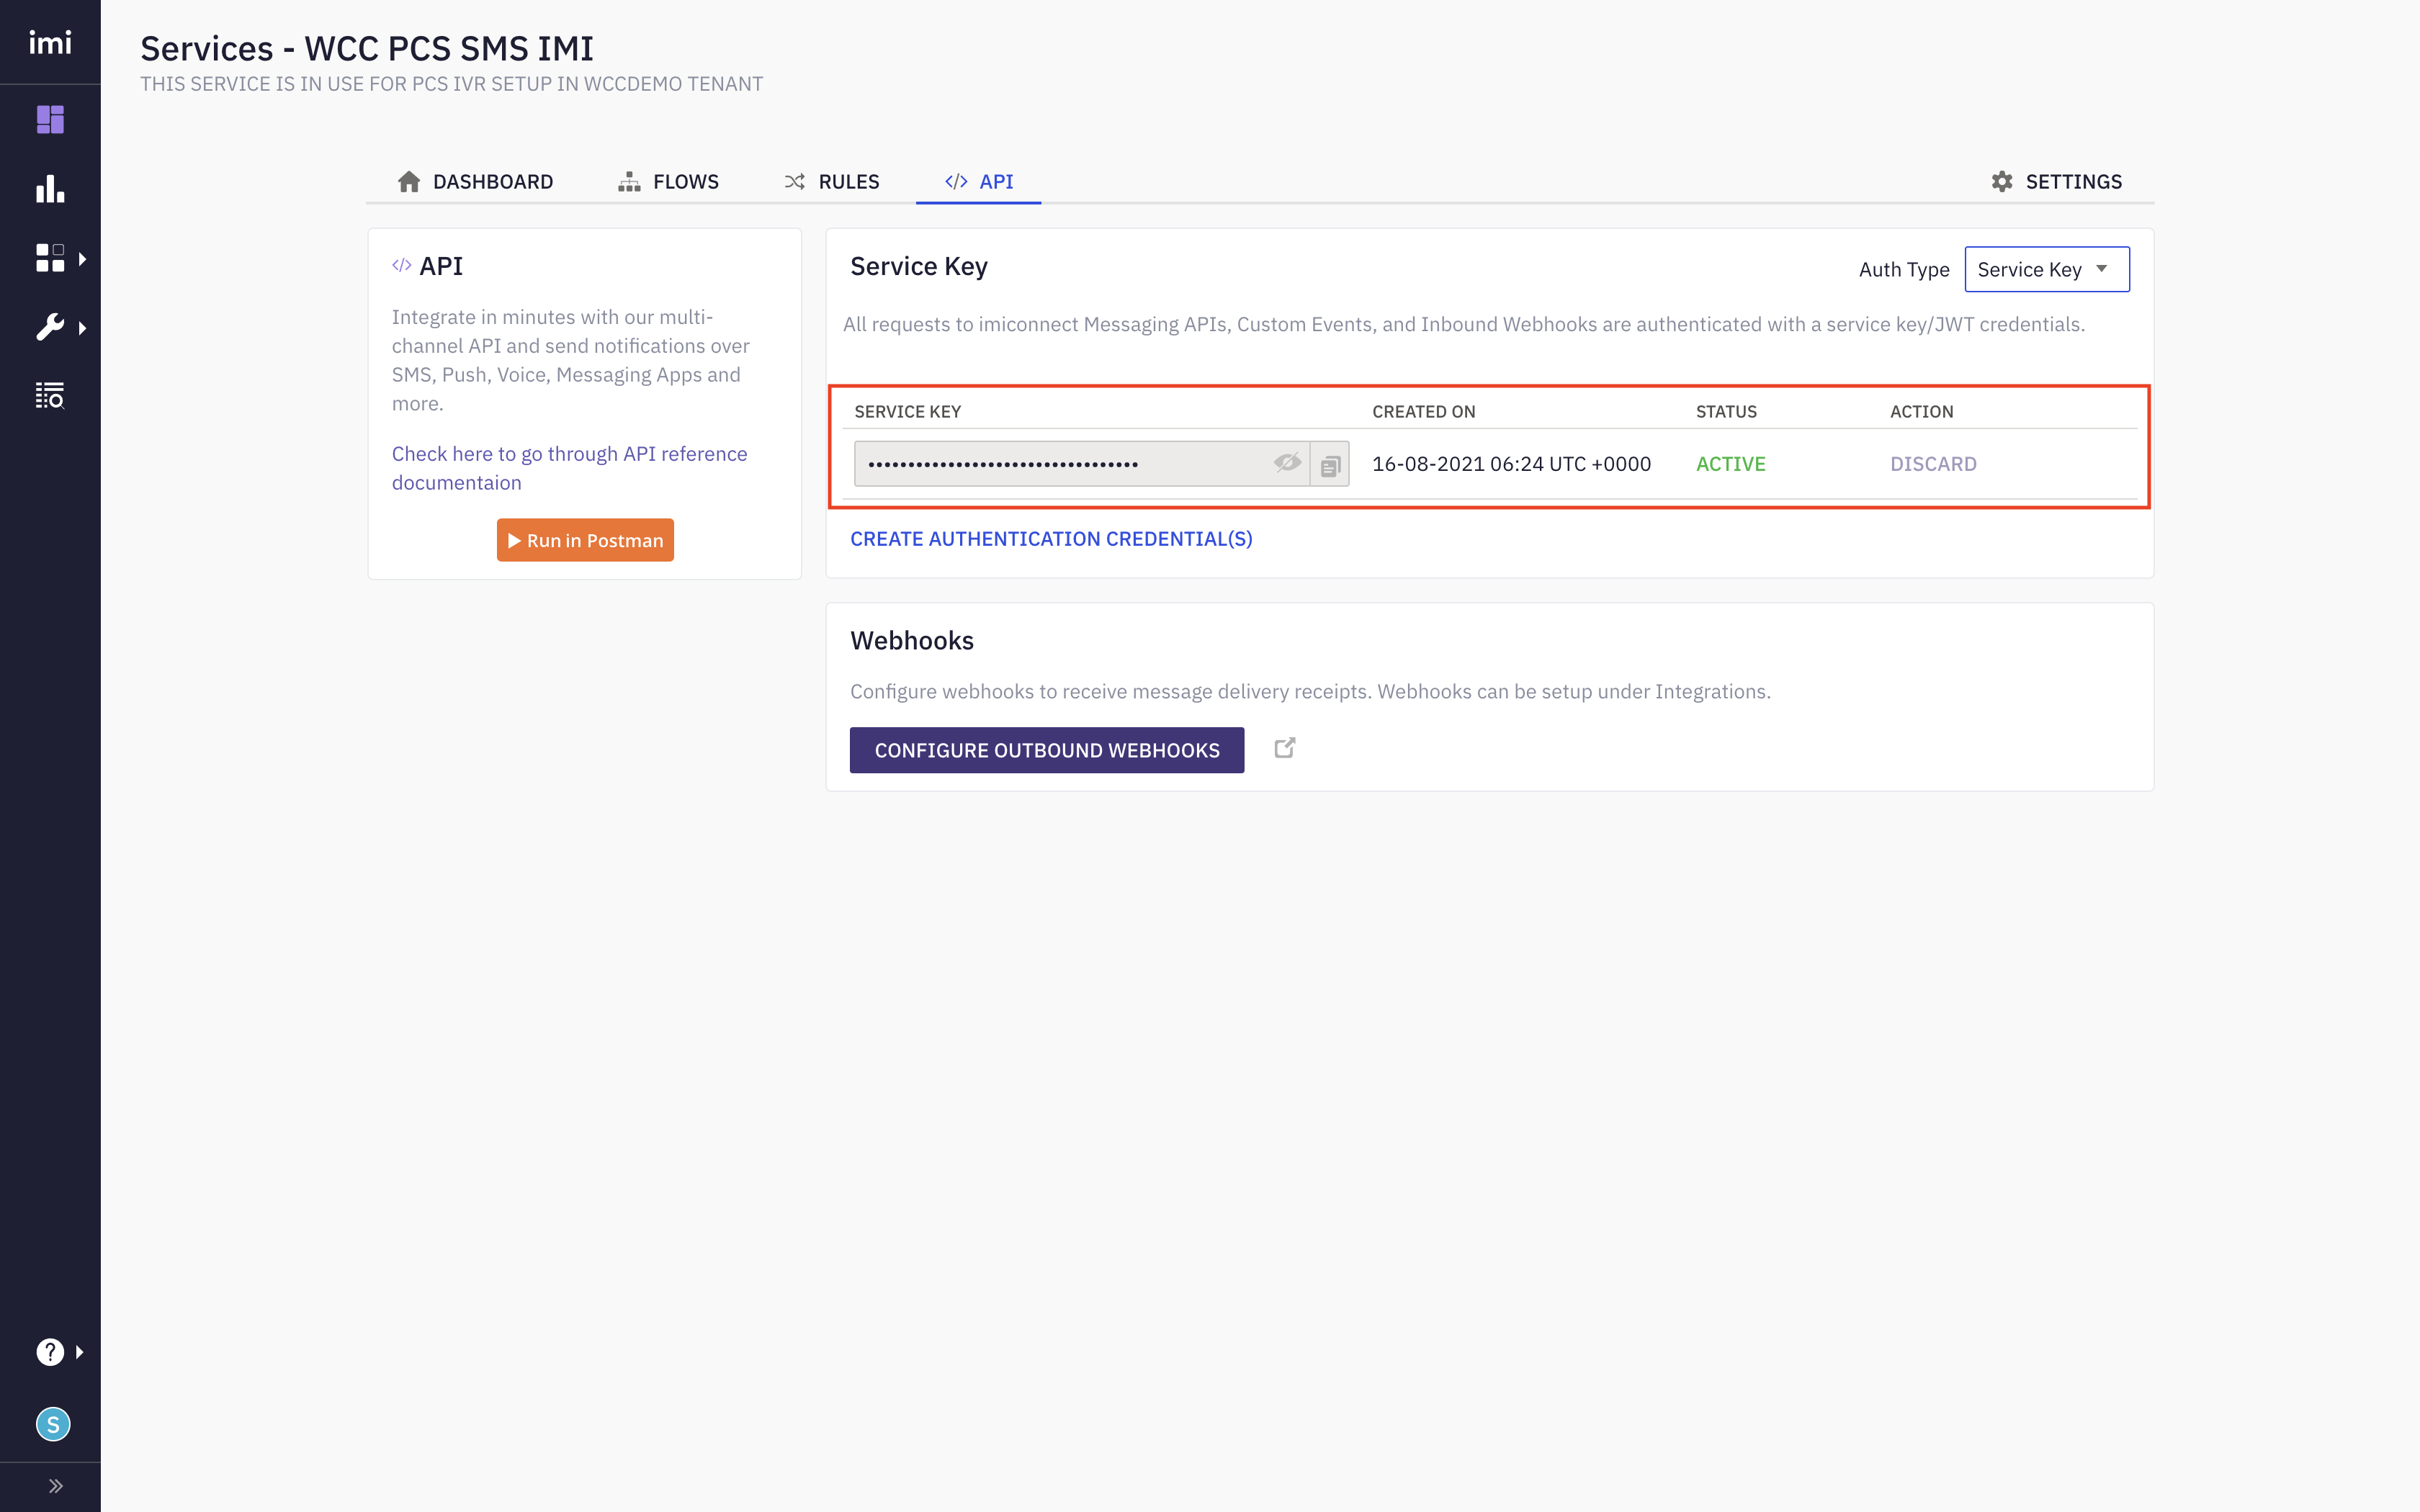Image resolution: width=2420 pixels, height=1512 pixels.
Task: Expand the Auth Type dropdown
Action: (x=2047, y=270)
